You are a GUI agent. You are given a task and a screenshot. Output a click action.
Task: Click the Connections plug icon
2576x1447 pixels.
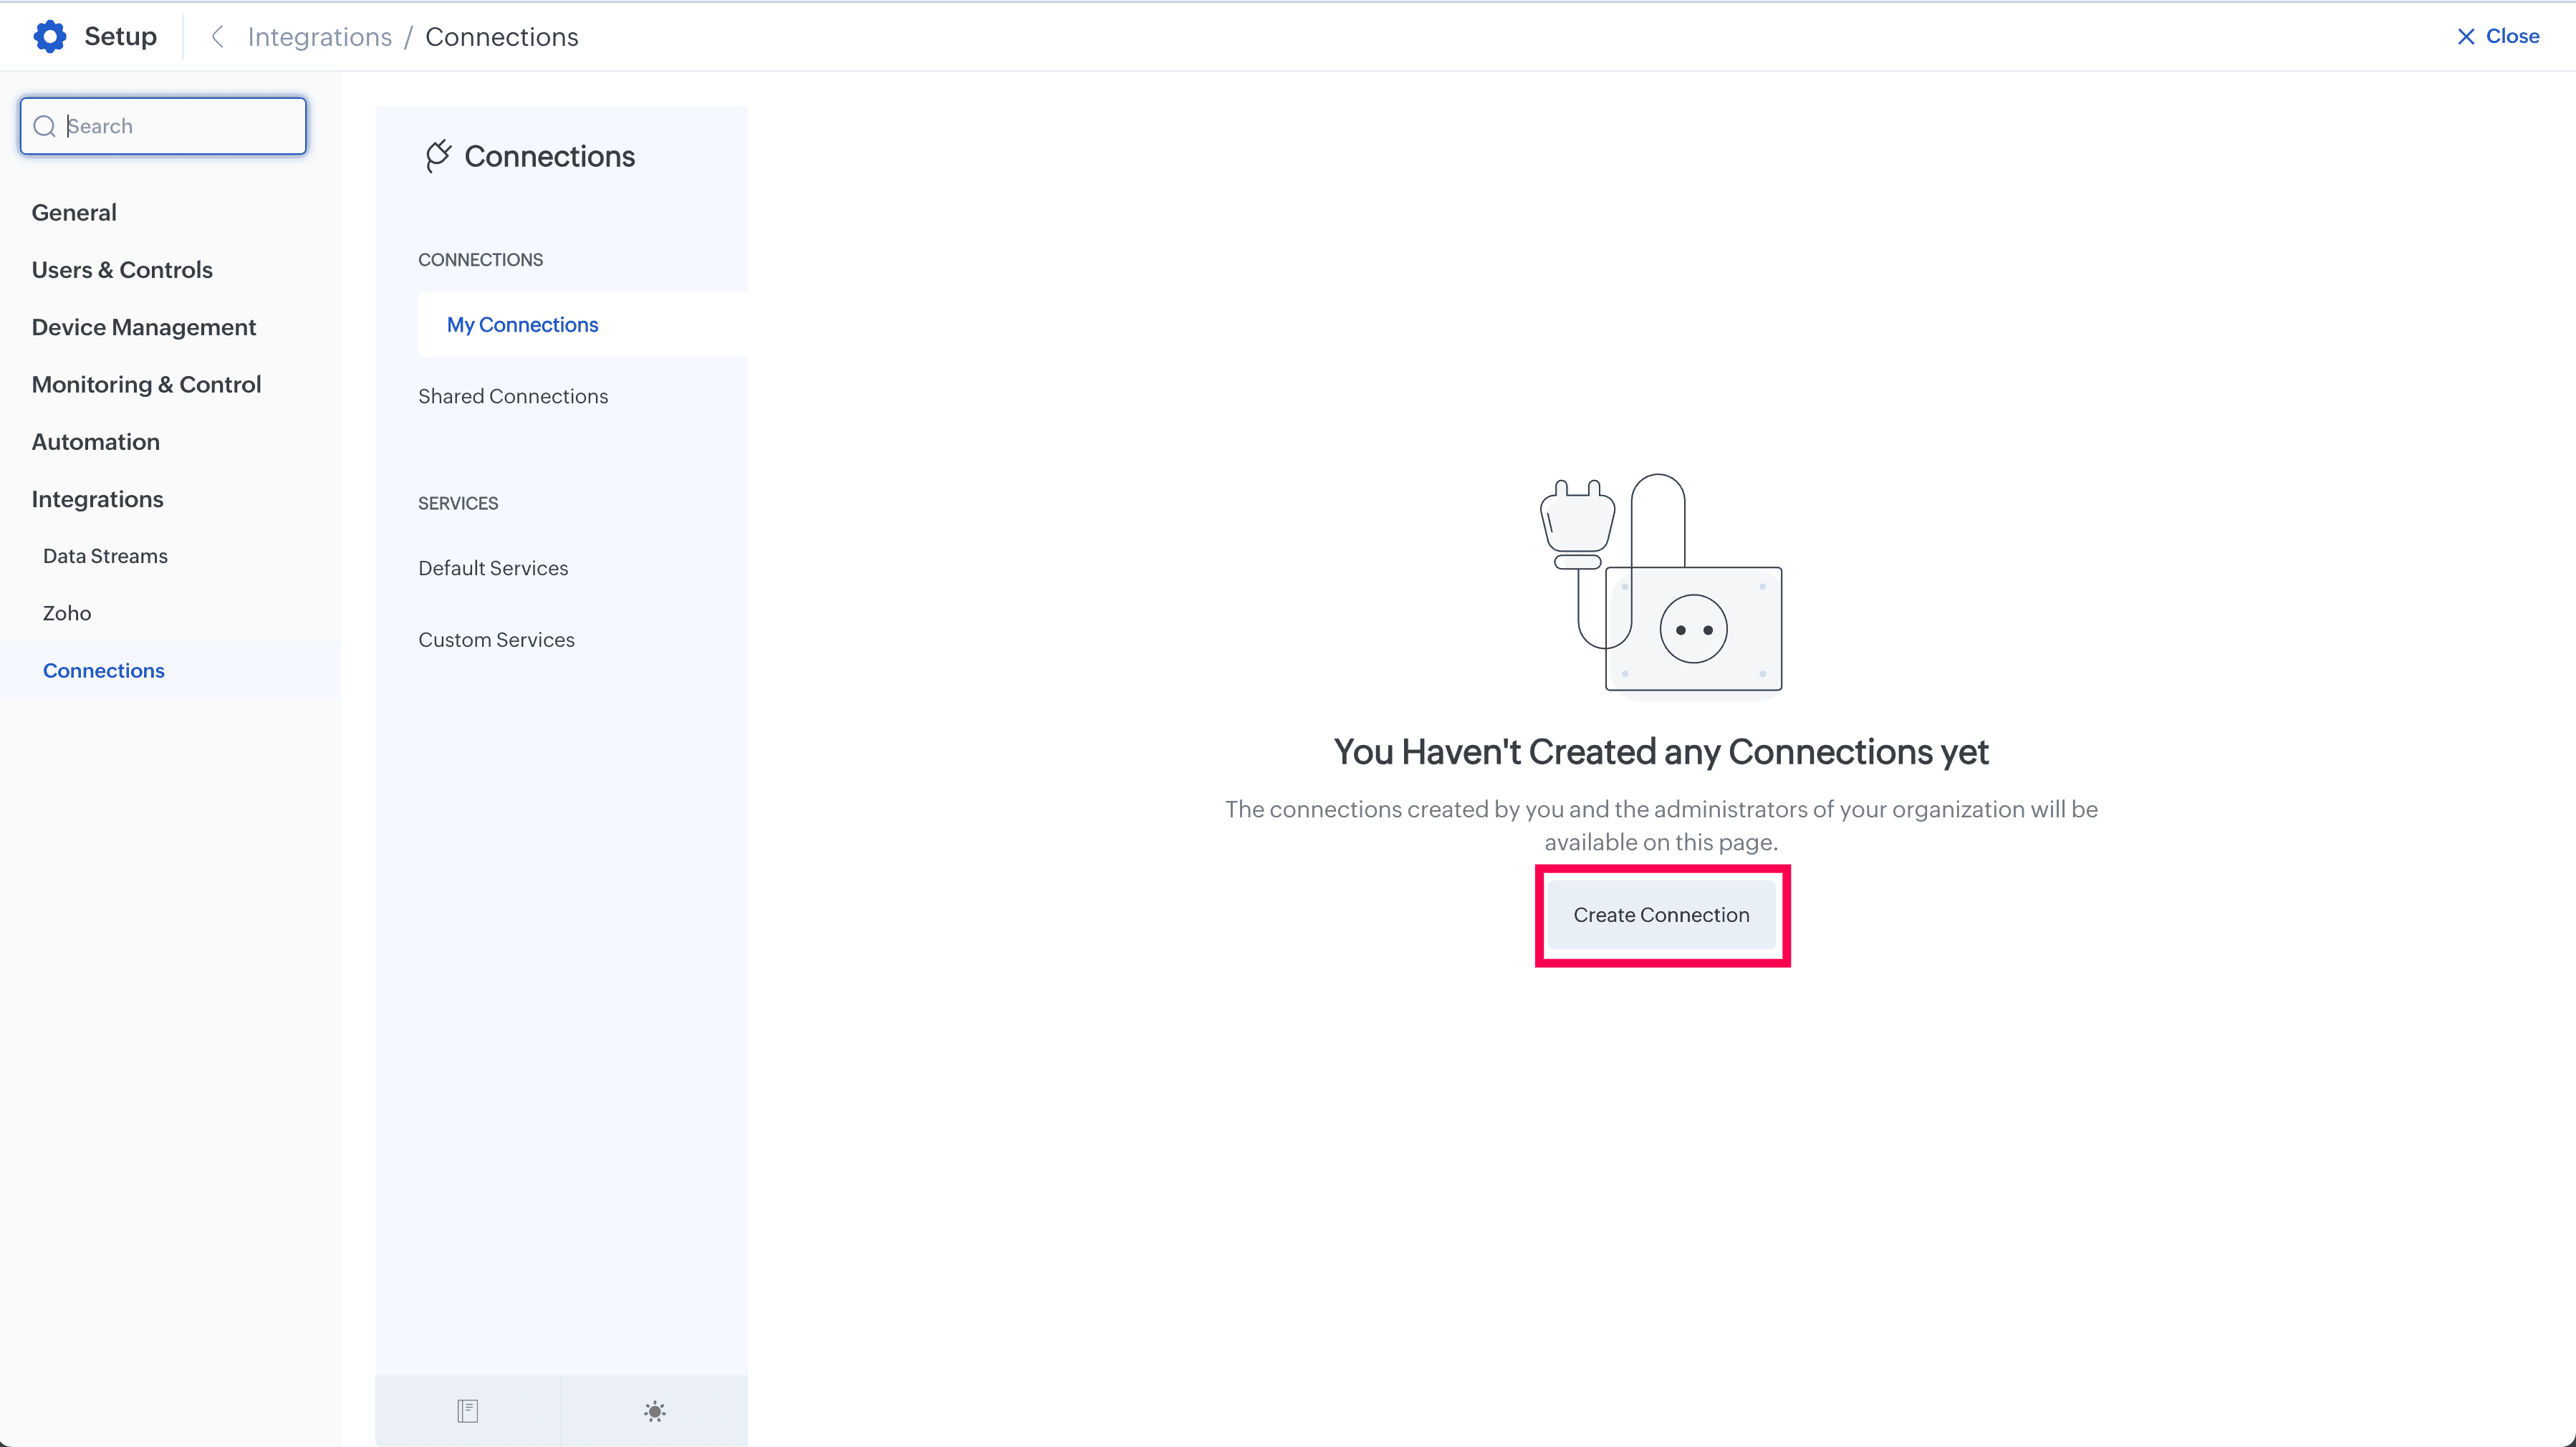438,156
